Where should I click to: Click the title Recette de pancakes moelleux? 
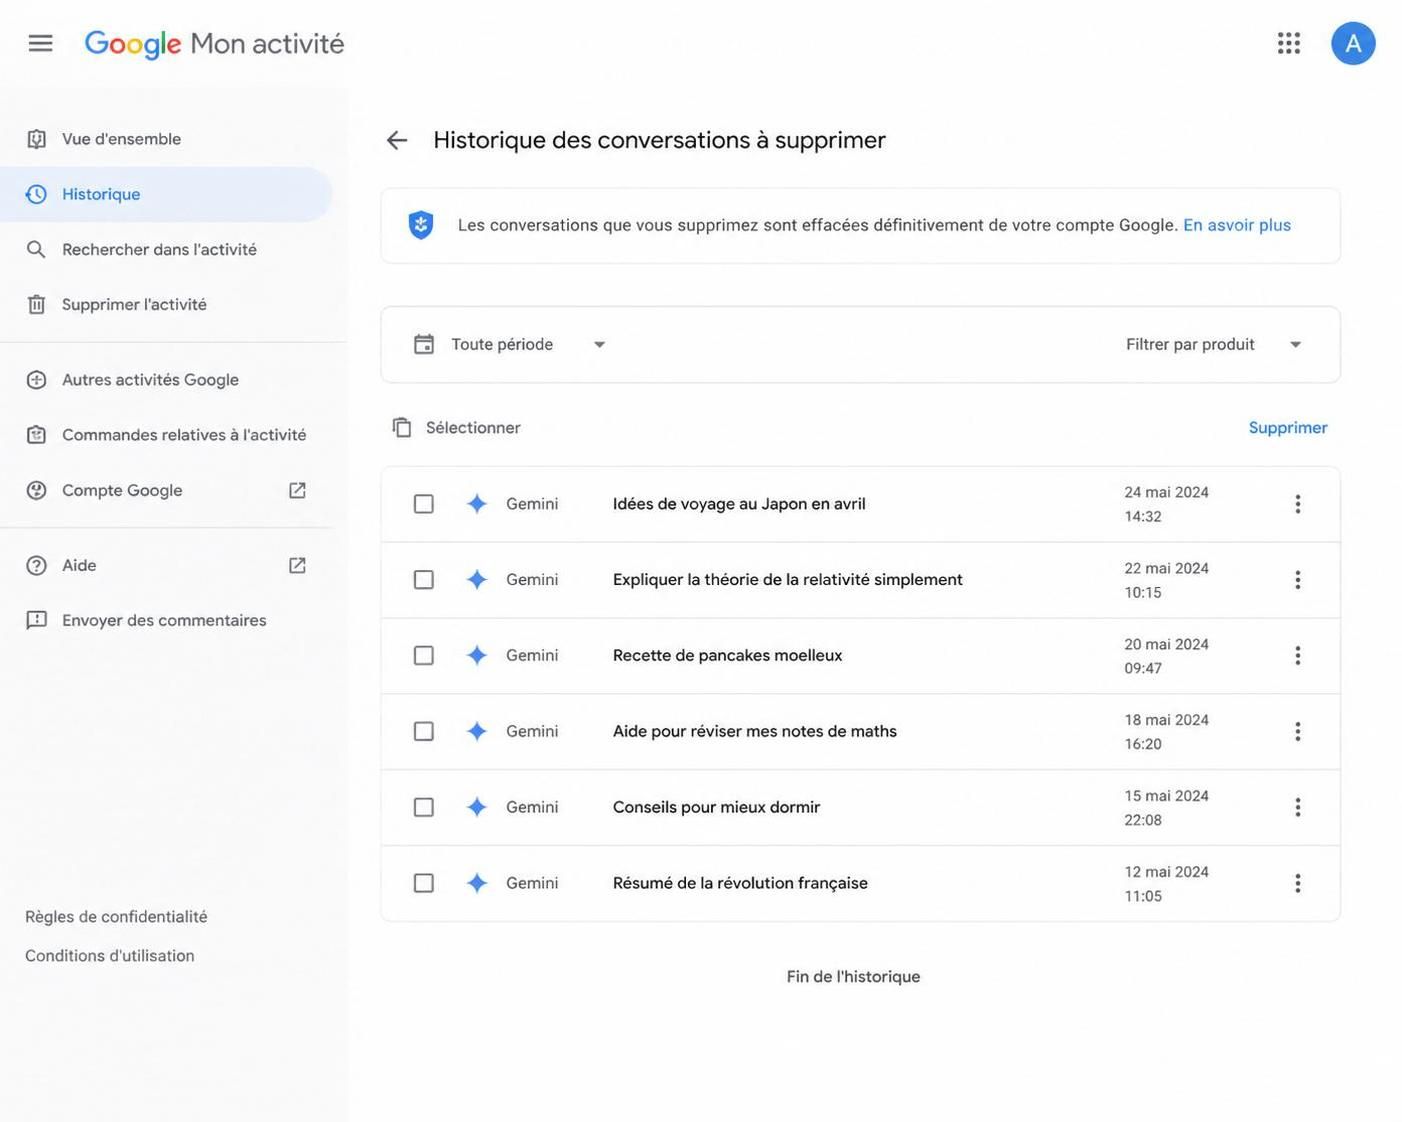(727, 656)
